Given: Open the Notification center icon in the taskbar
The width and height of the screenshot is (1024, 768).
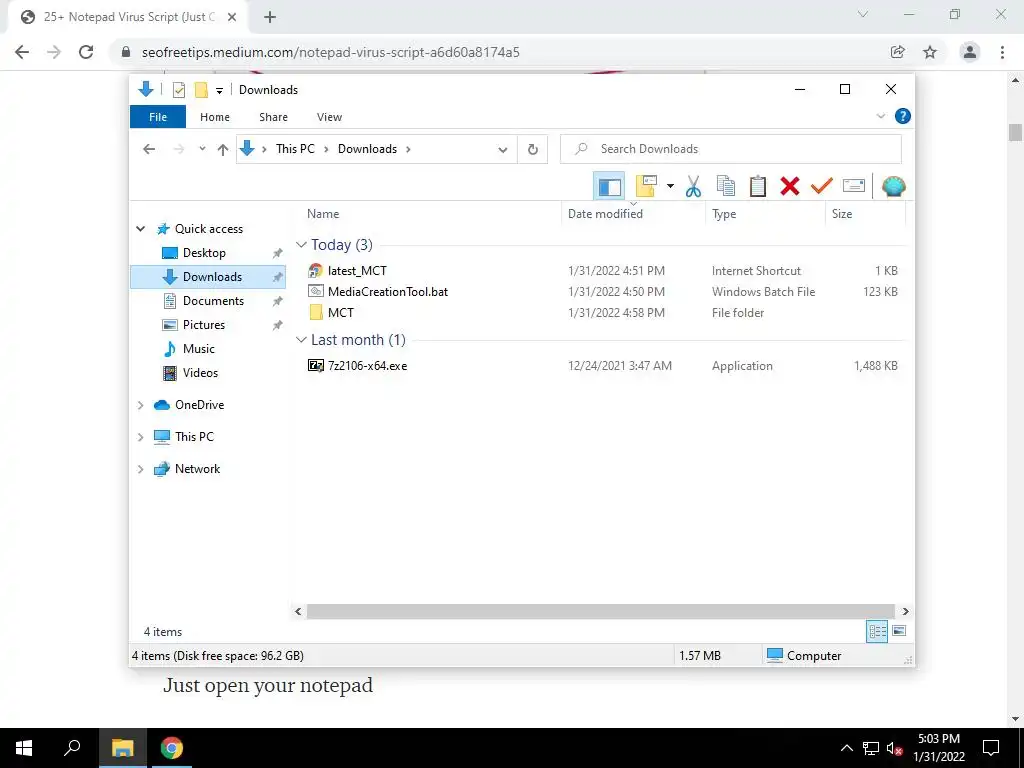Looking at the screenshot, I should tap(991, 748).
